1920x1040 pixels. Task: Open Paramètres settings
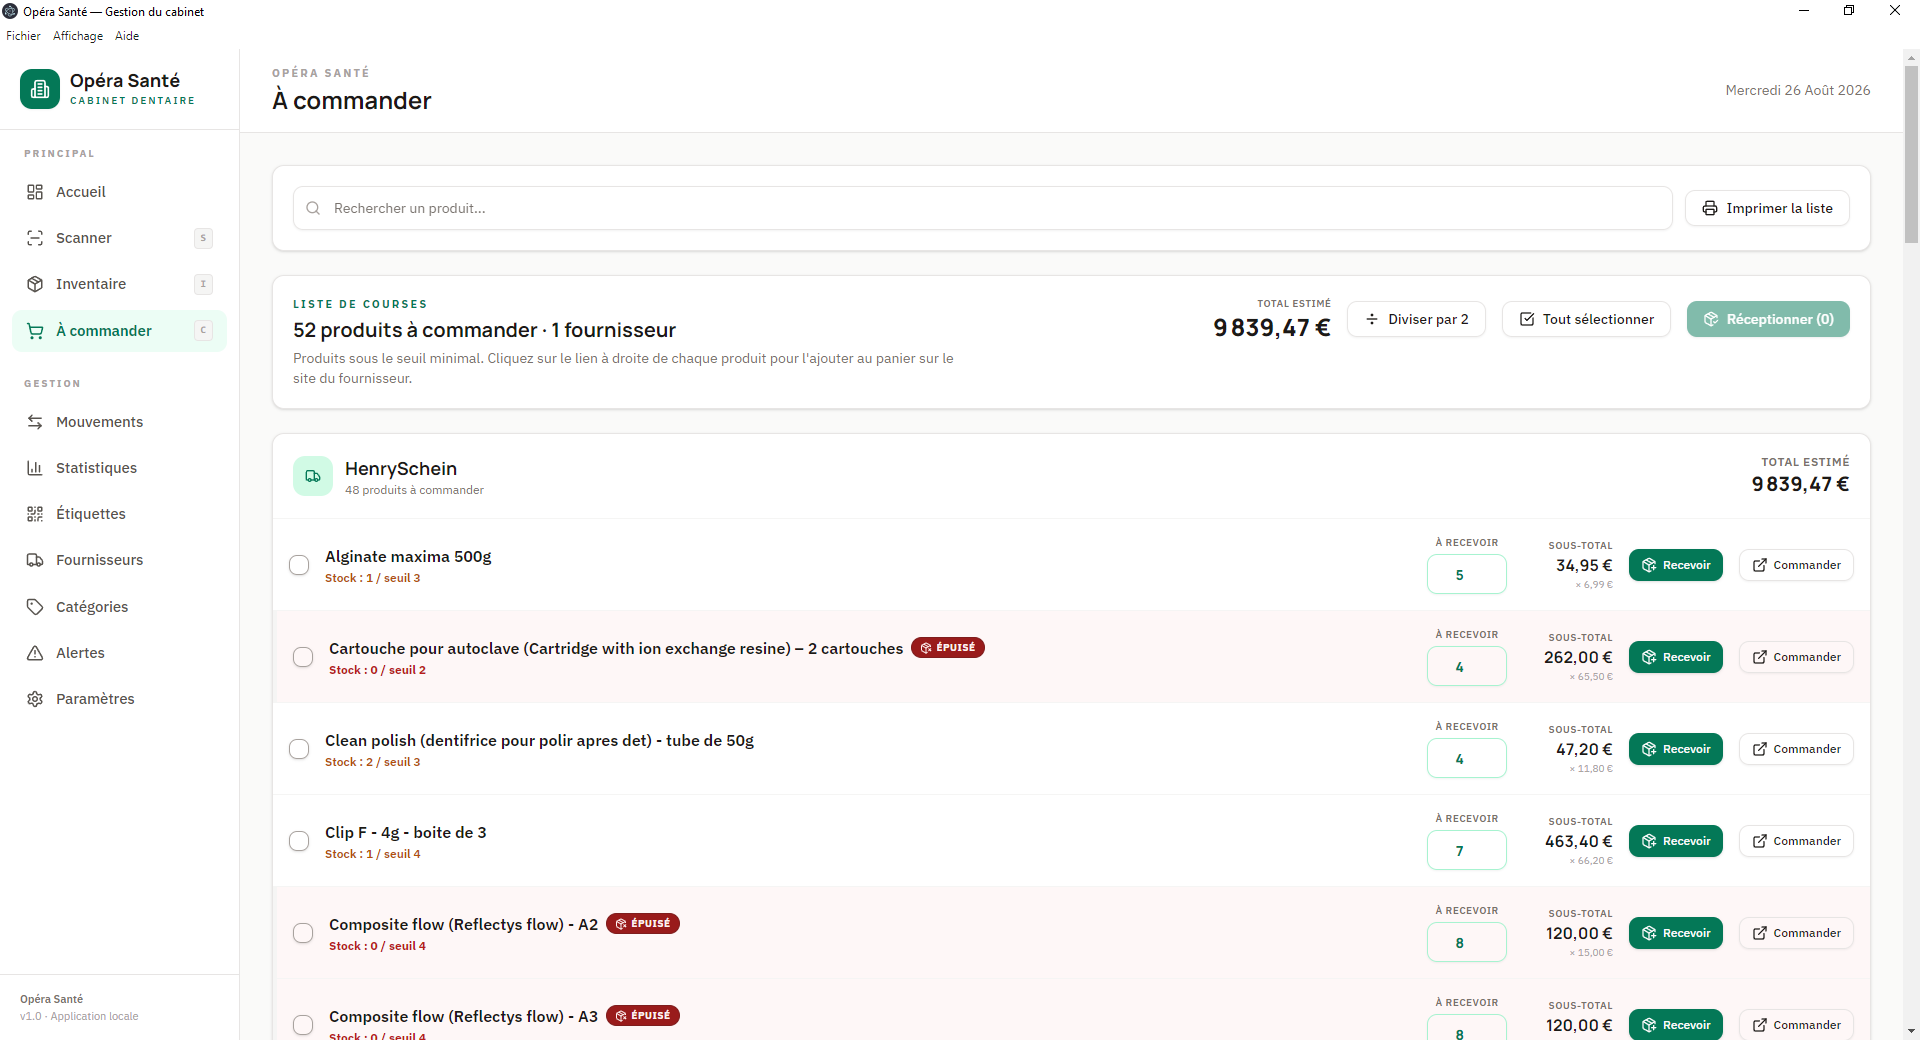pyautogui.click(x=119, y=699)
